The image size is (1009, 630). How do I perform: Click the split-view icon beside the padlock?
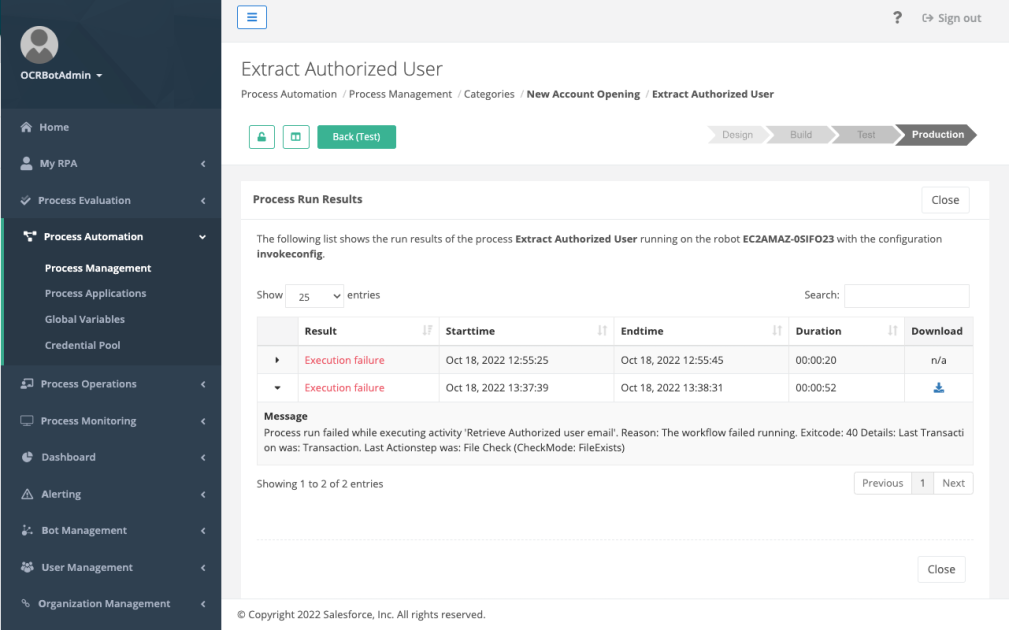coord(295,136)
